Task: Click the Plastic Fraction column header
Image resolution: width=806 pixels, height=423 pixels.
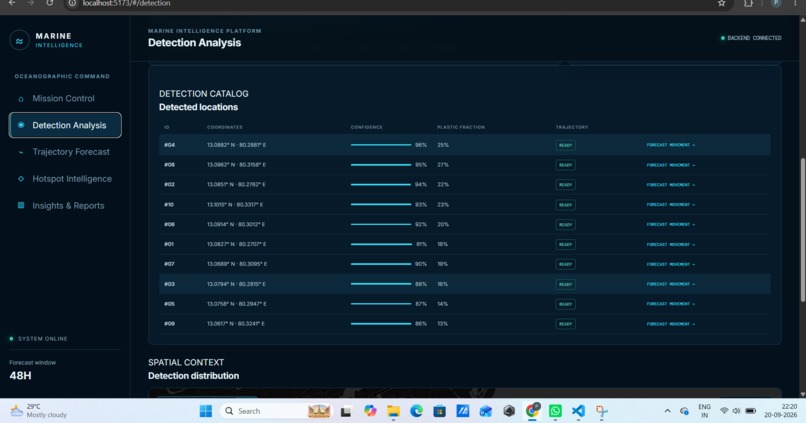Action: 461,127
